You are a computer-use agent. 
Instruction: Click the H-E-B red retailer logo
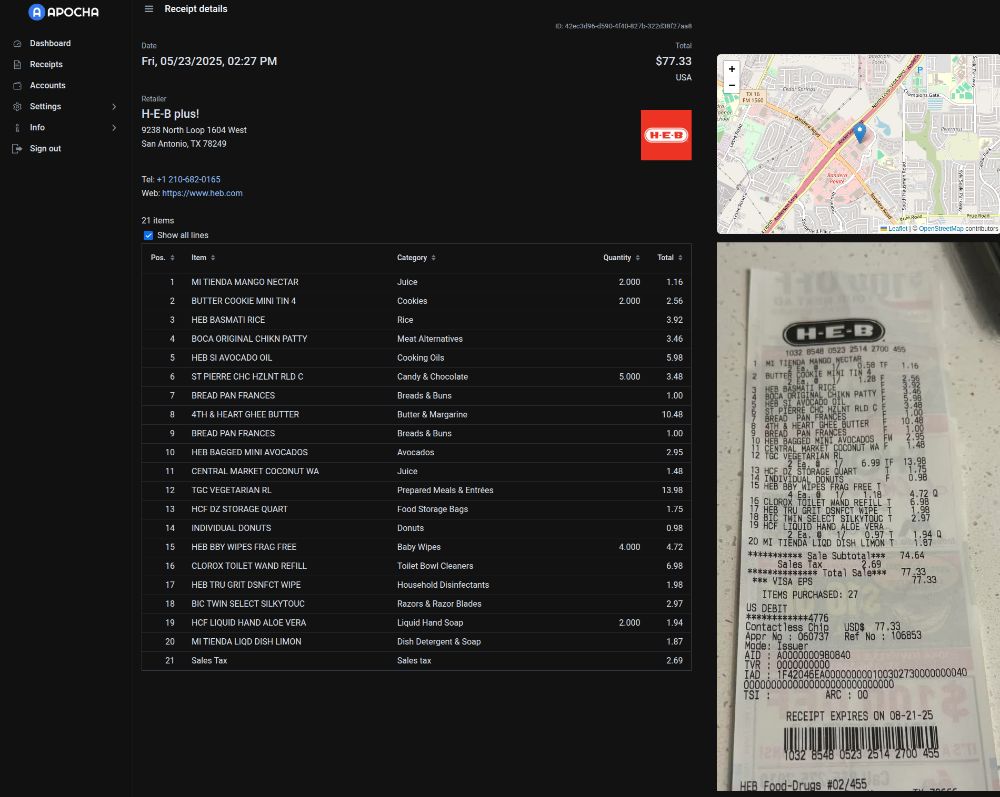click(x=666, y=135)
